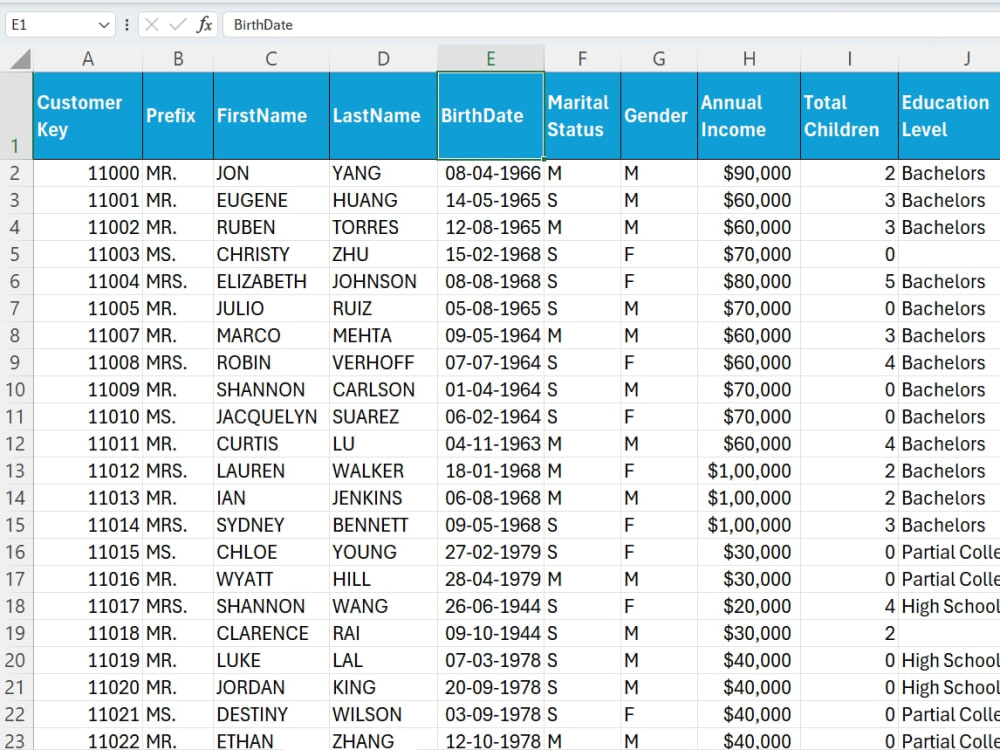Screen dimensions: 1000x750
Task: Click the formula bar showing BirthDate
Action: tap(611, 25)
